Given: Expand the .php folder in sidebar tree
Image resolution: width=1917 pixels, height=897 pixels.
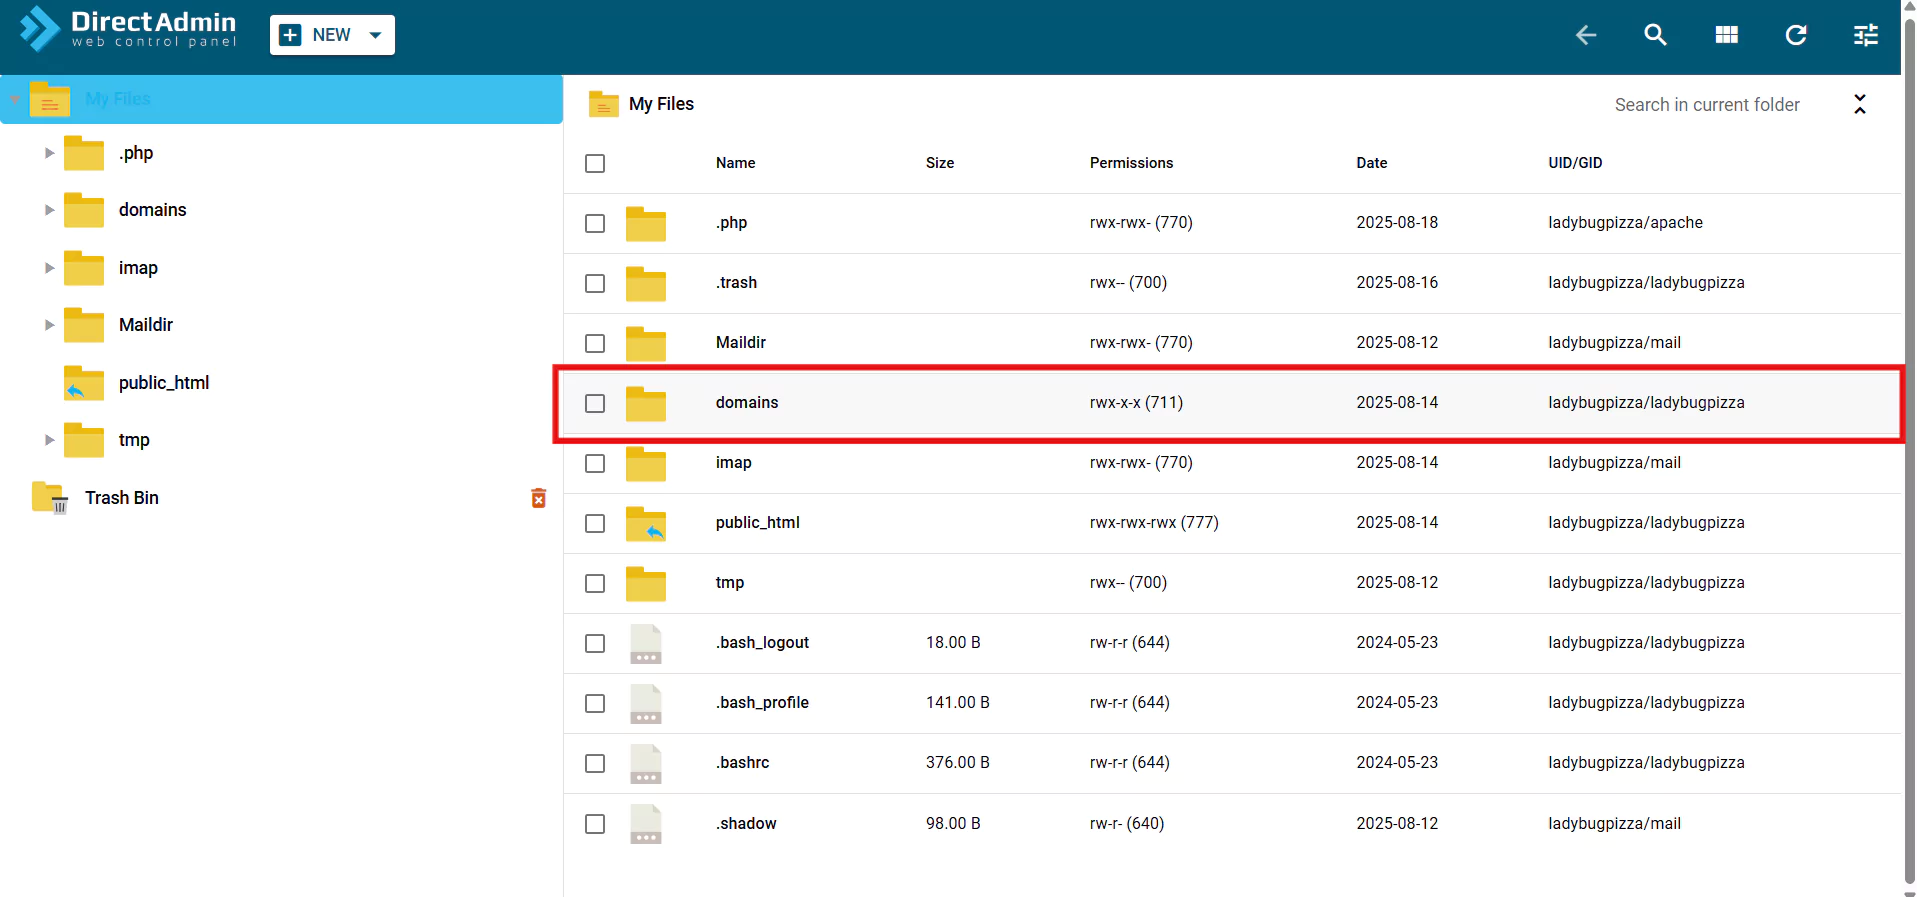Looking at the screenshot, I should (x=49, y=153).
